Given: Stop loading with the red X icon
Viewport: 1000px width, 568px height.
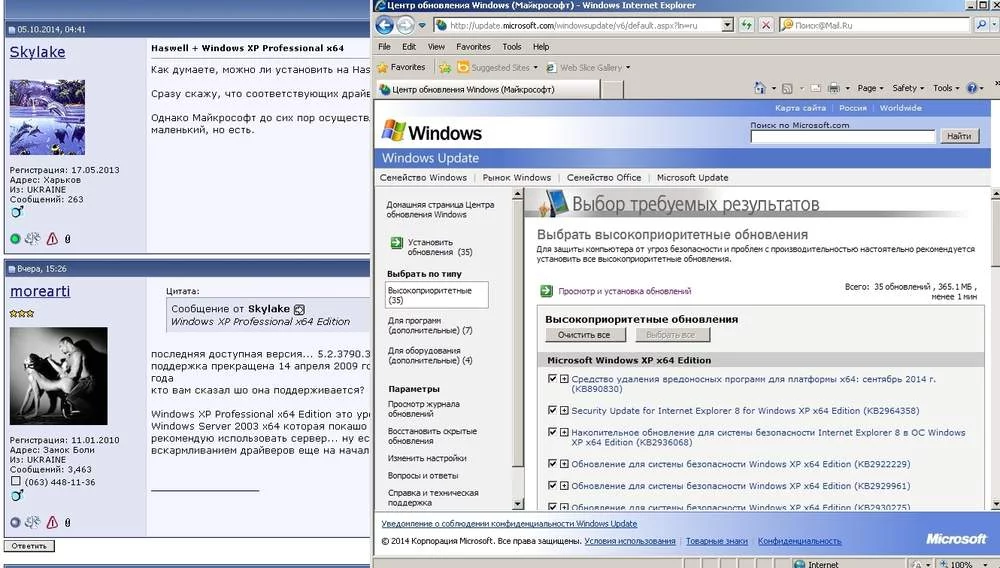Looking at the screenshot, I should pyautogui.click(x=766, y=25).
